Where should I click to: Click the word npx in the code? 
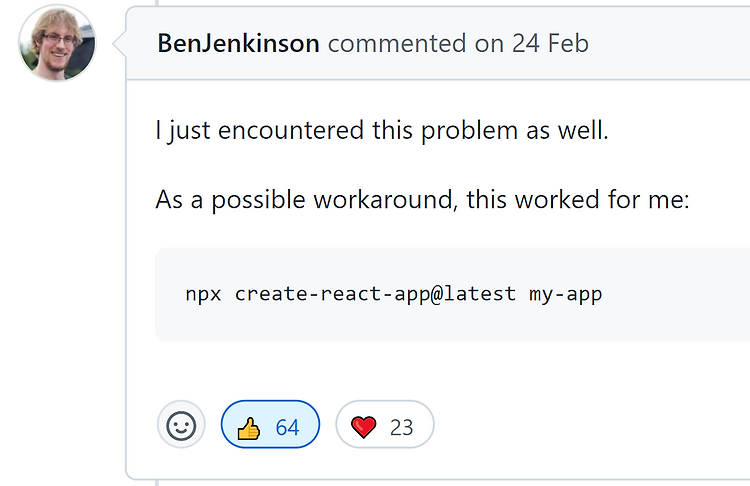203,295
